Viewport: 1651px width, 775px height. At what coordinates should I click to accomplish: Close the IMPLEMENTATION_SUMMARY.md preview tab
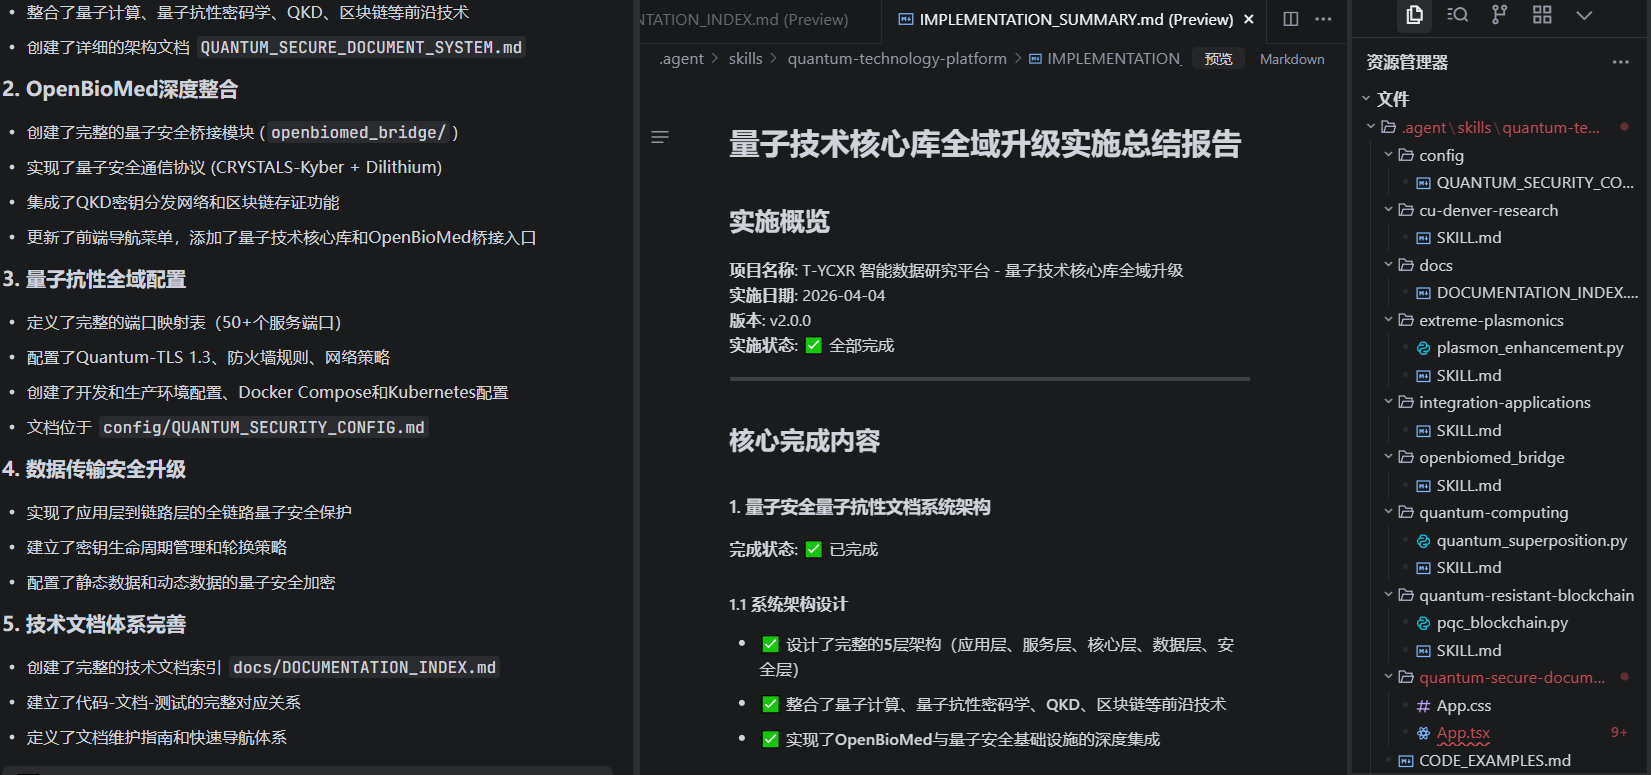click(1249, 19)
